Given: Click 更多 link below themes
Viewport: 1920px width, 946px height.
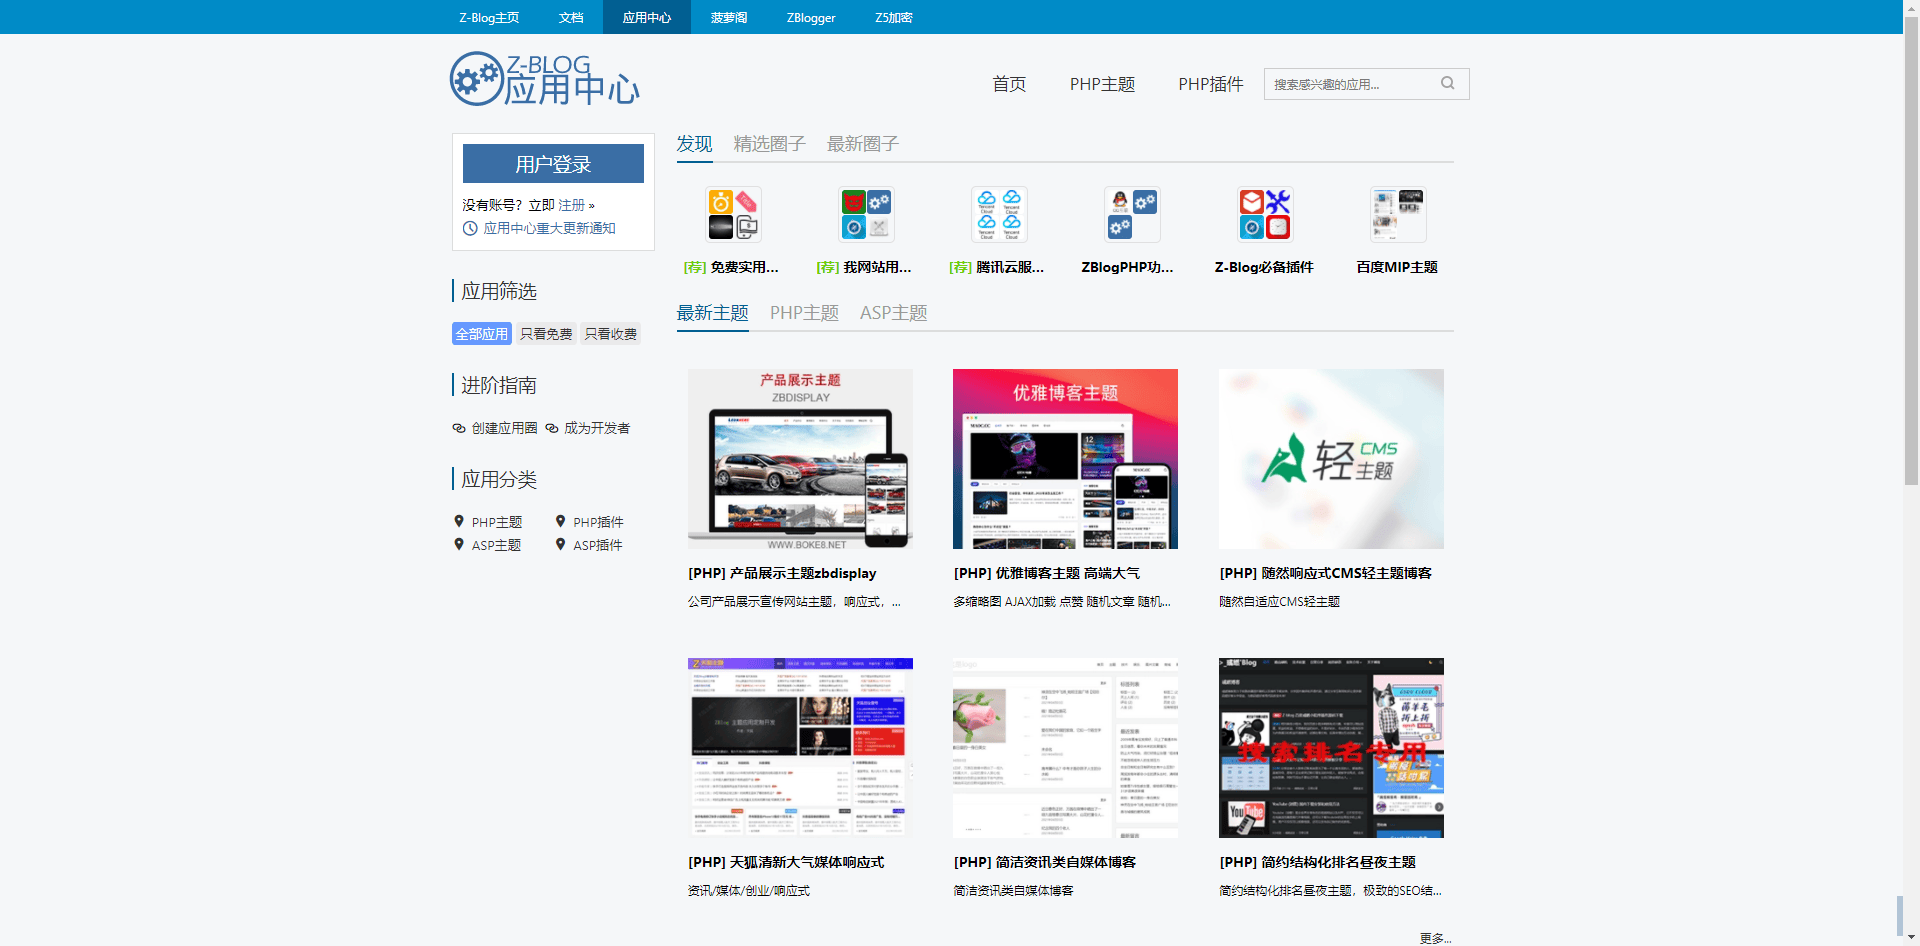Looking at the screenshot, I should tap(1435, 938).
